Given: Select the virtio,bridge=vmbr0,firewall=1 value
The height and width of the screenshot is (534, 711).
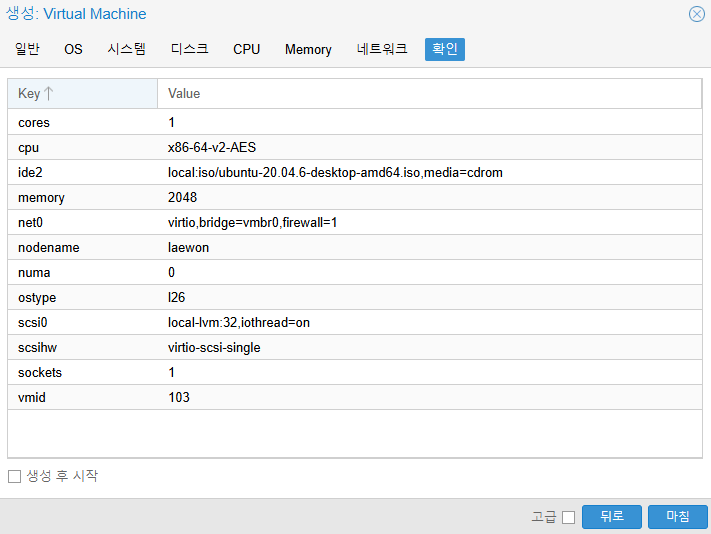Looking at the screenshot, I should [252, 223].
